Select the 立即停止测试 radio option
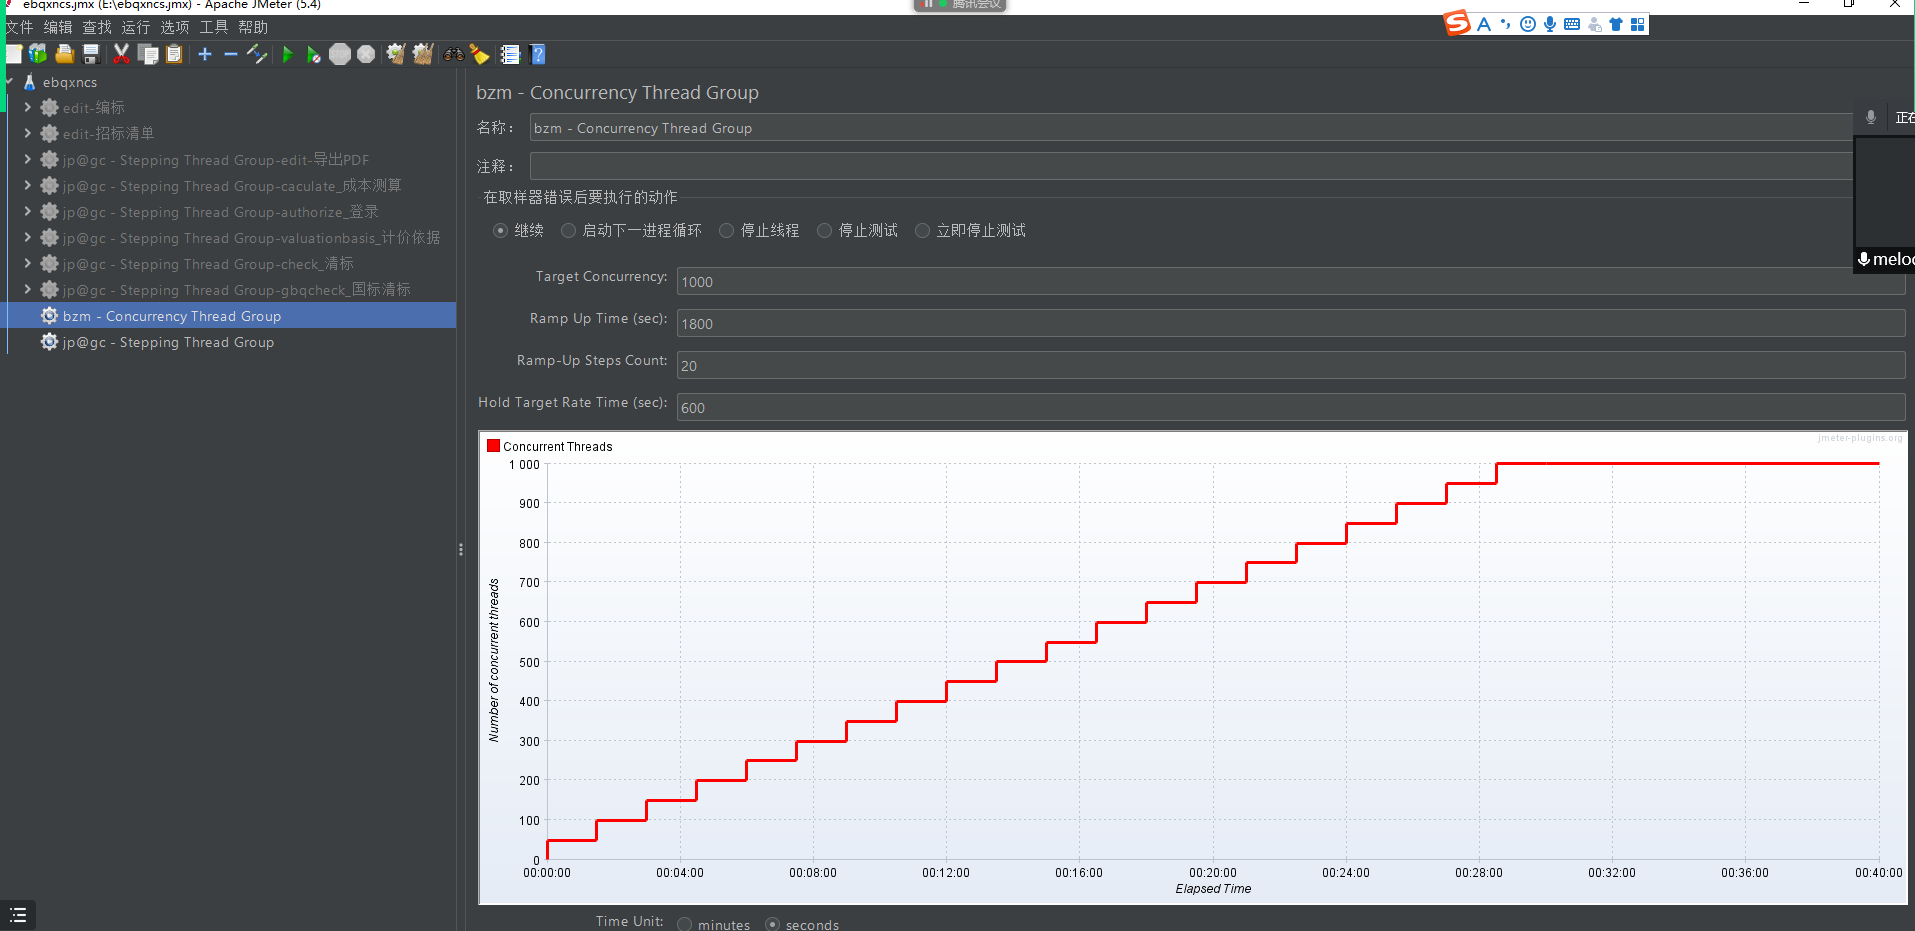Viewport: 1915px width, 931px height. point(922,231)
